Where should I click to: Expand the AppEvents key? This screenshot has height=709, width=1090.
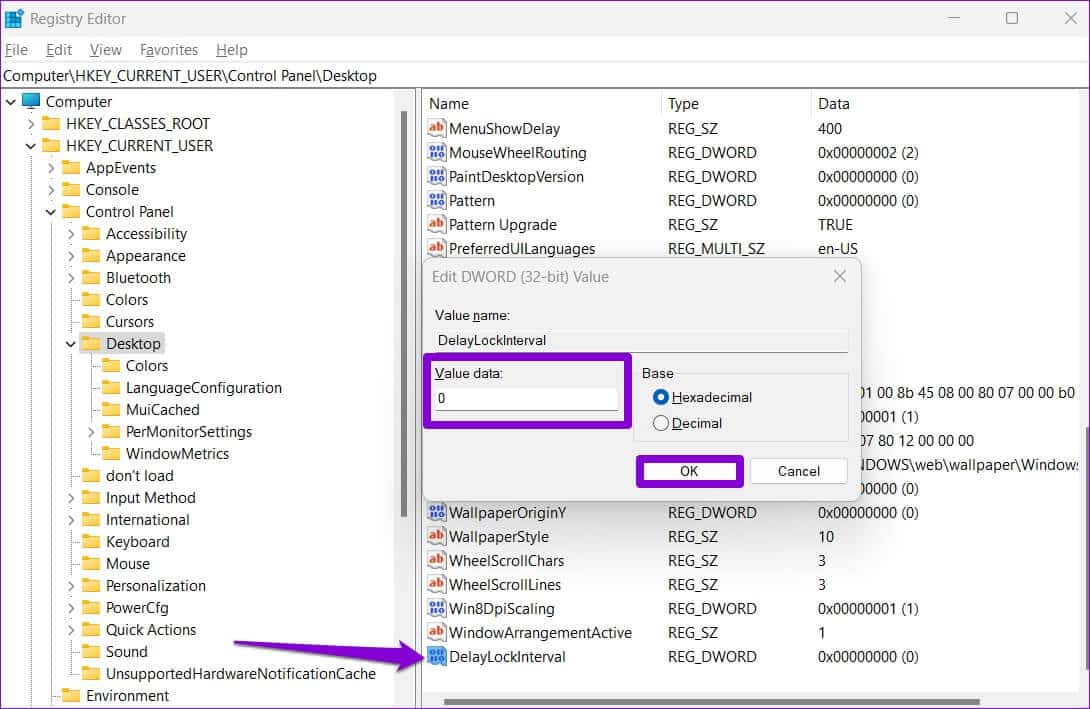point(51,168)
